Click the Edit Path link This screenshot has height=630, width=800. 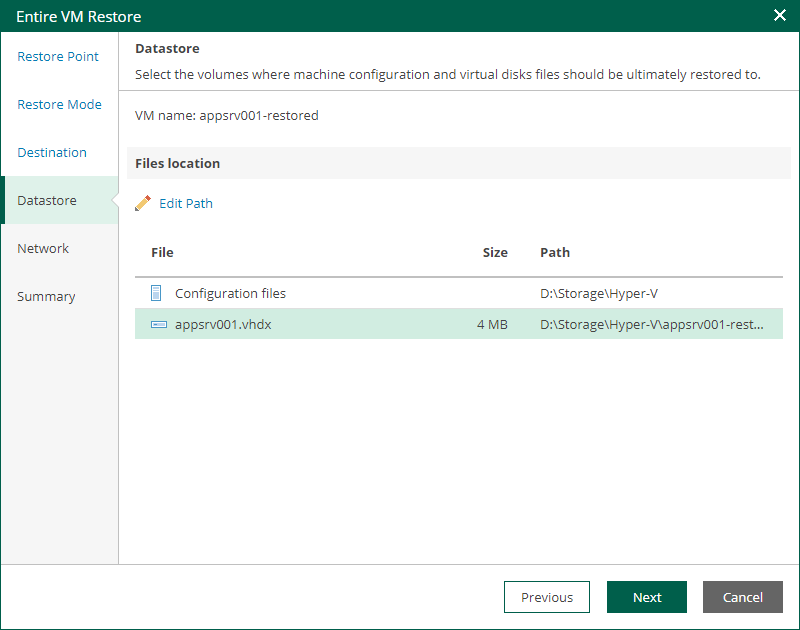pos(185,203)
